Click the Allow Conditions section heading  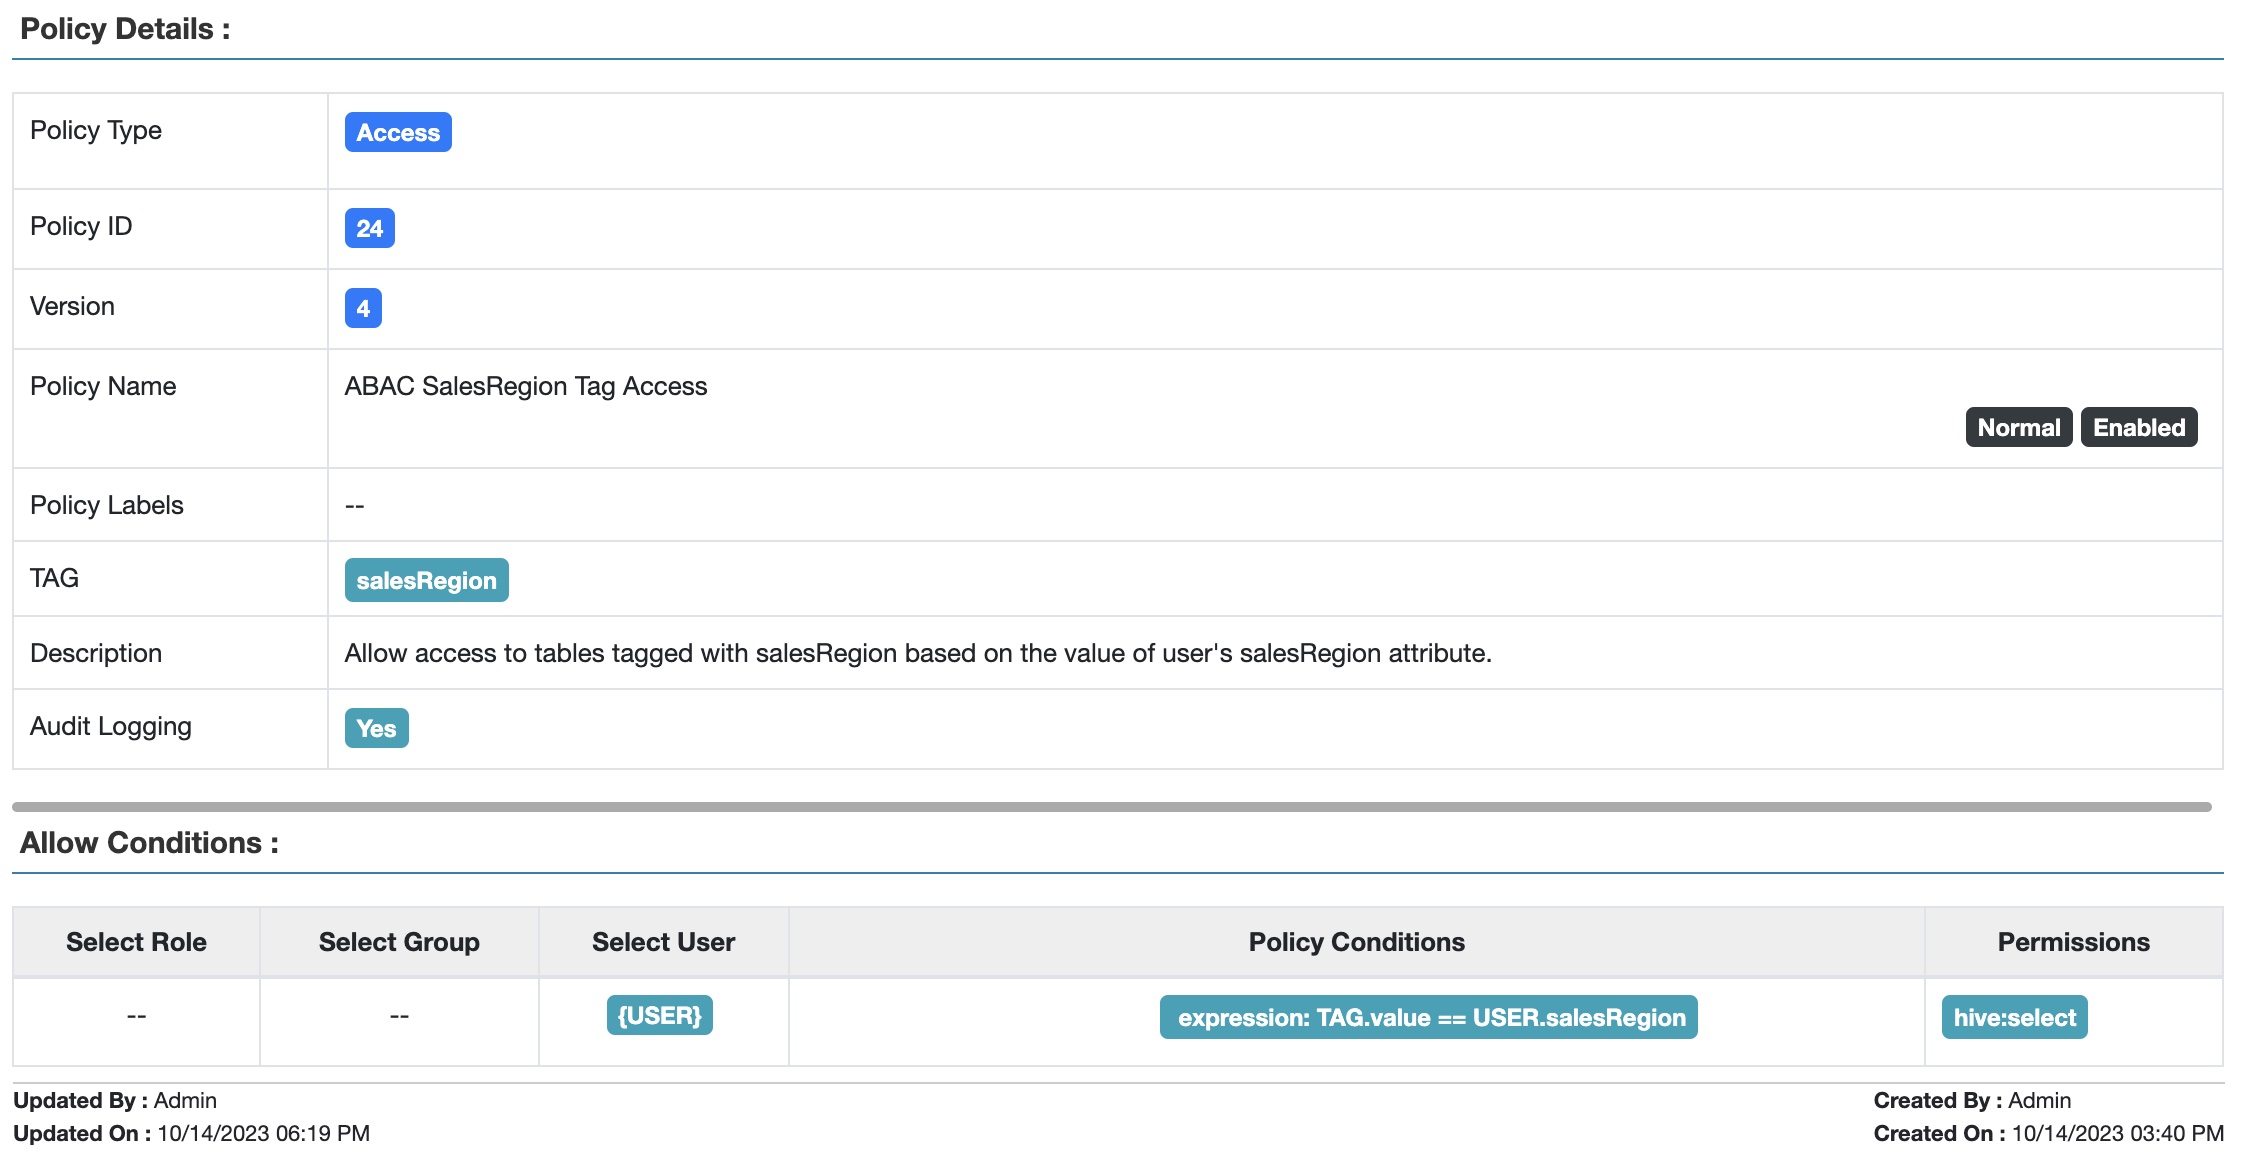tap(149, 843)
